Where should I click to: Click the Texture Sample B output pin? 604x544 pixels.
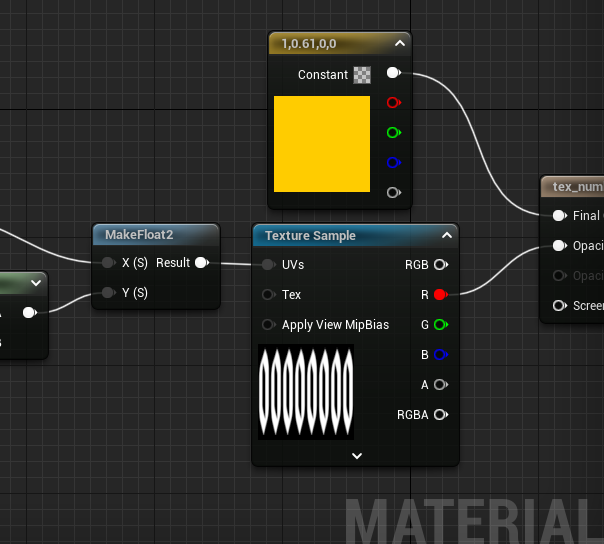pyautogui.click(x=441, y=354)
